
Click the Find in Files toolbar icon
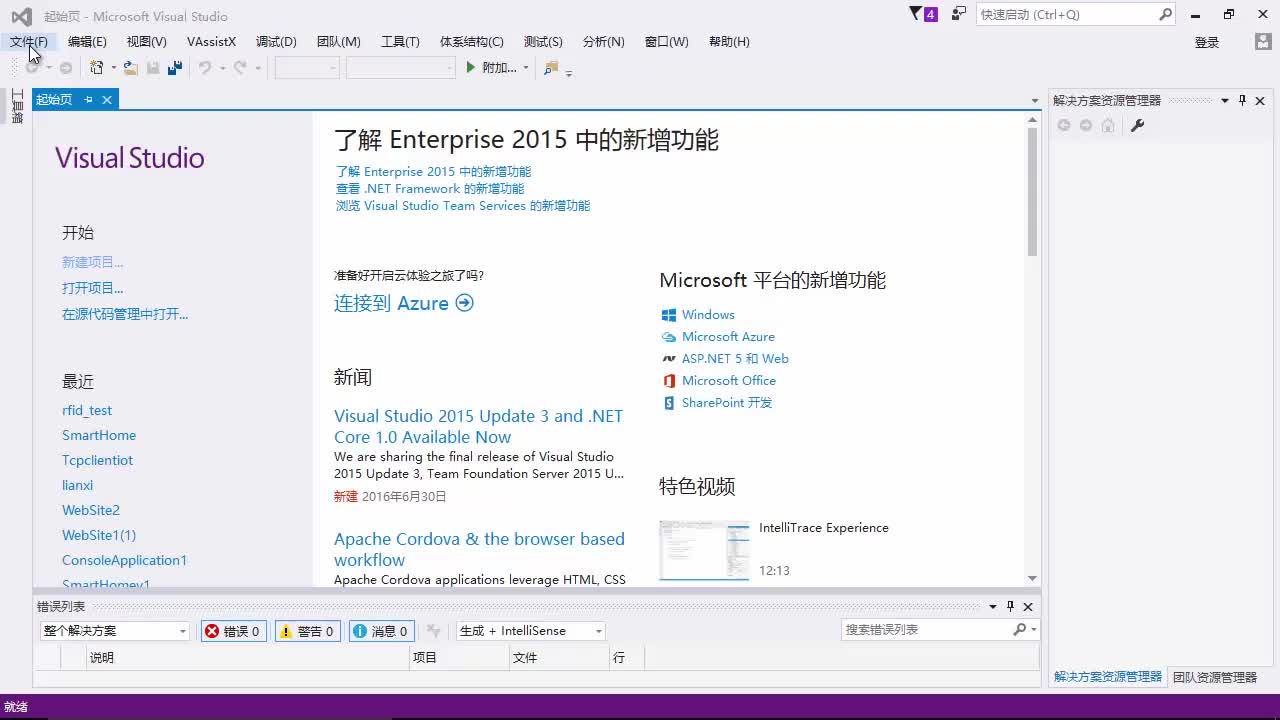click(x=550, y=68)
